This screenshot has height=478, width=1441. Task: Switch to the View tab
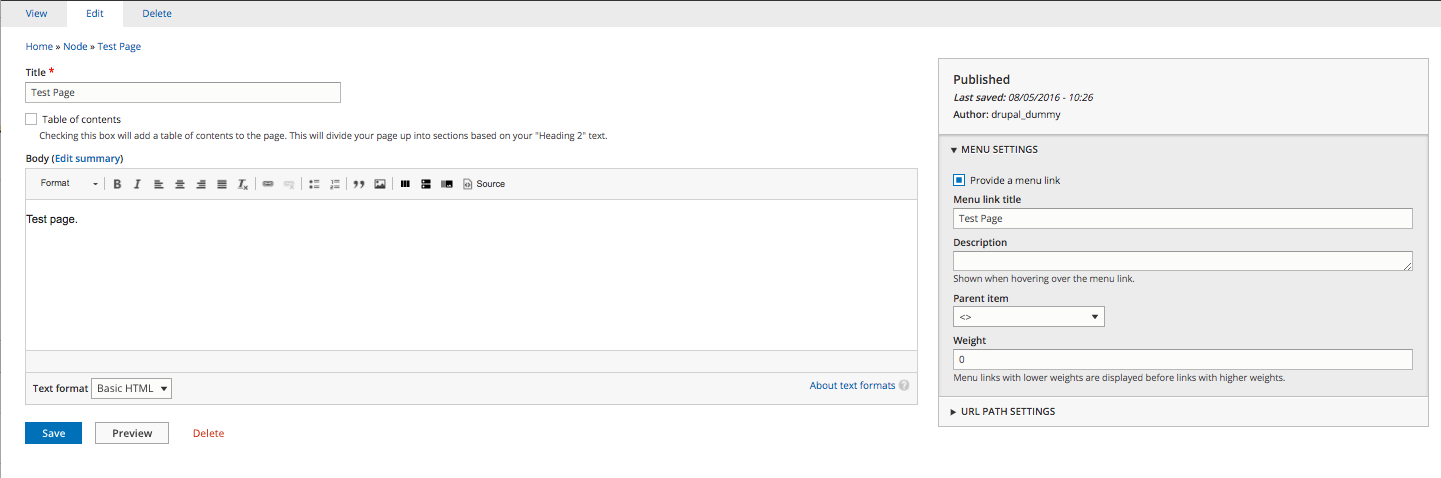36,13
